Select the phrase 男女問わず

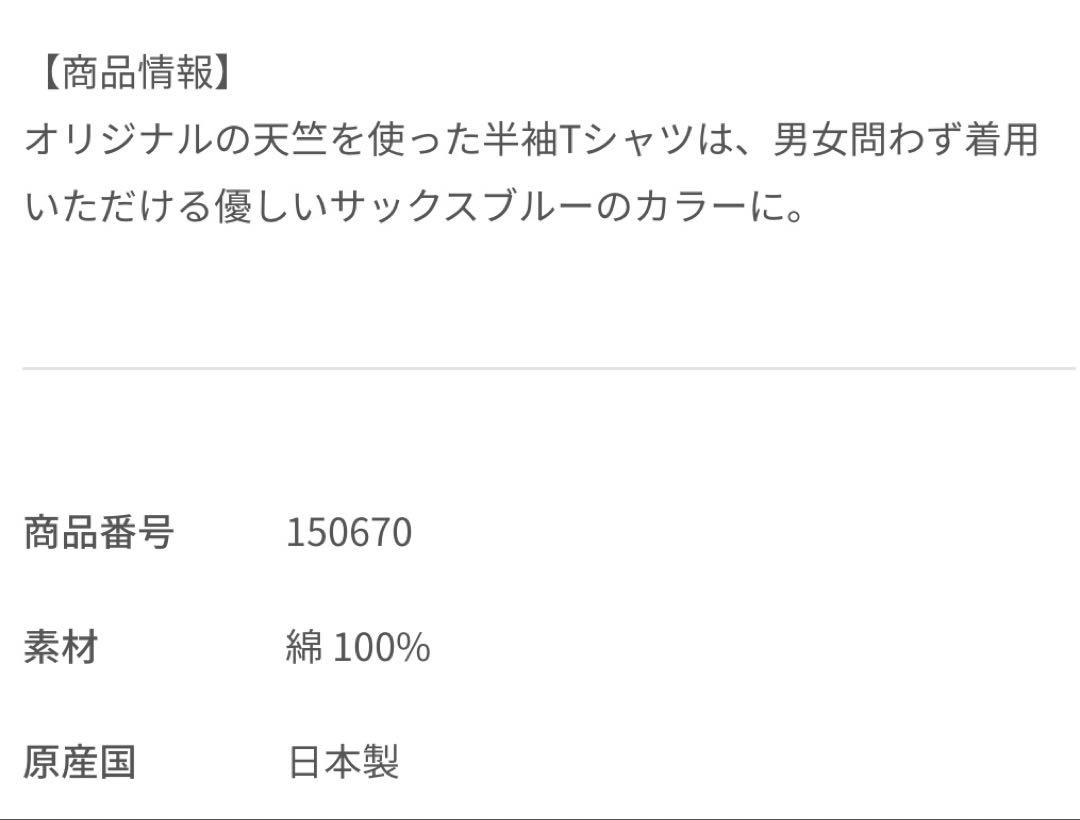tap(868, 140)
